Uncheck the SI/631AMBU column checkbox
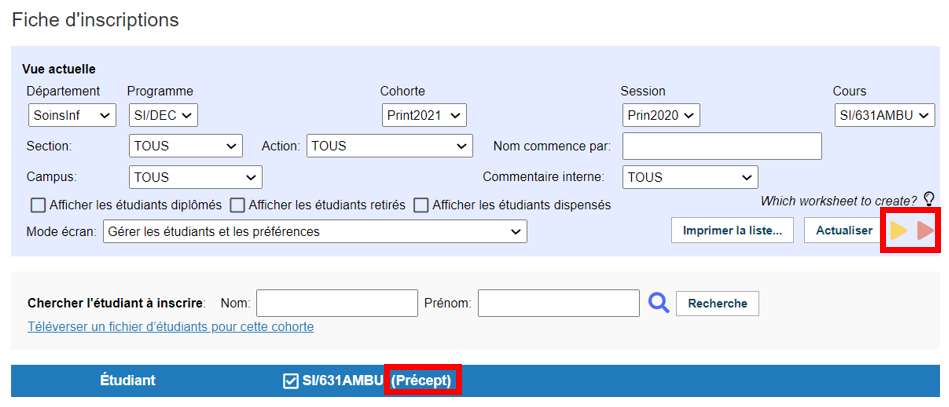 [x=290, y=381]
